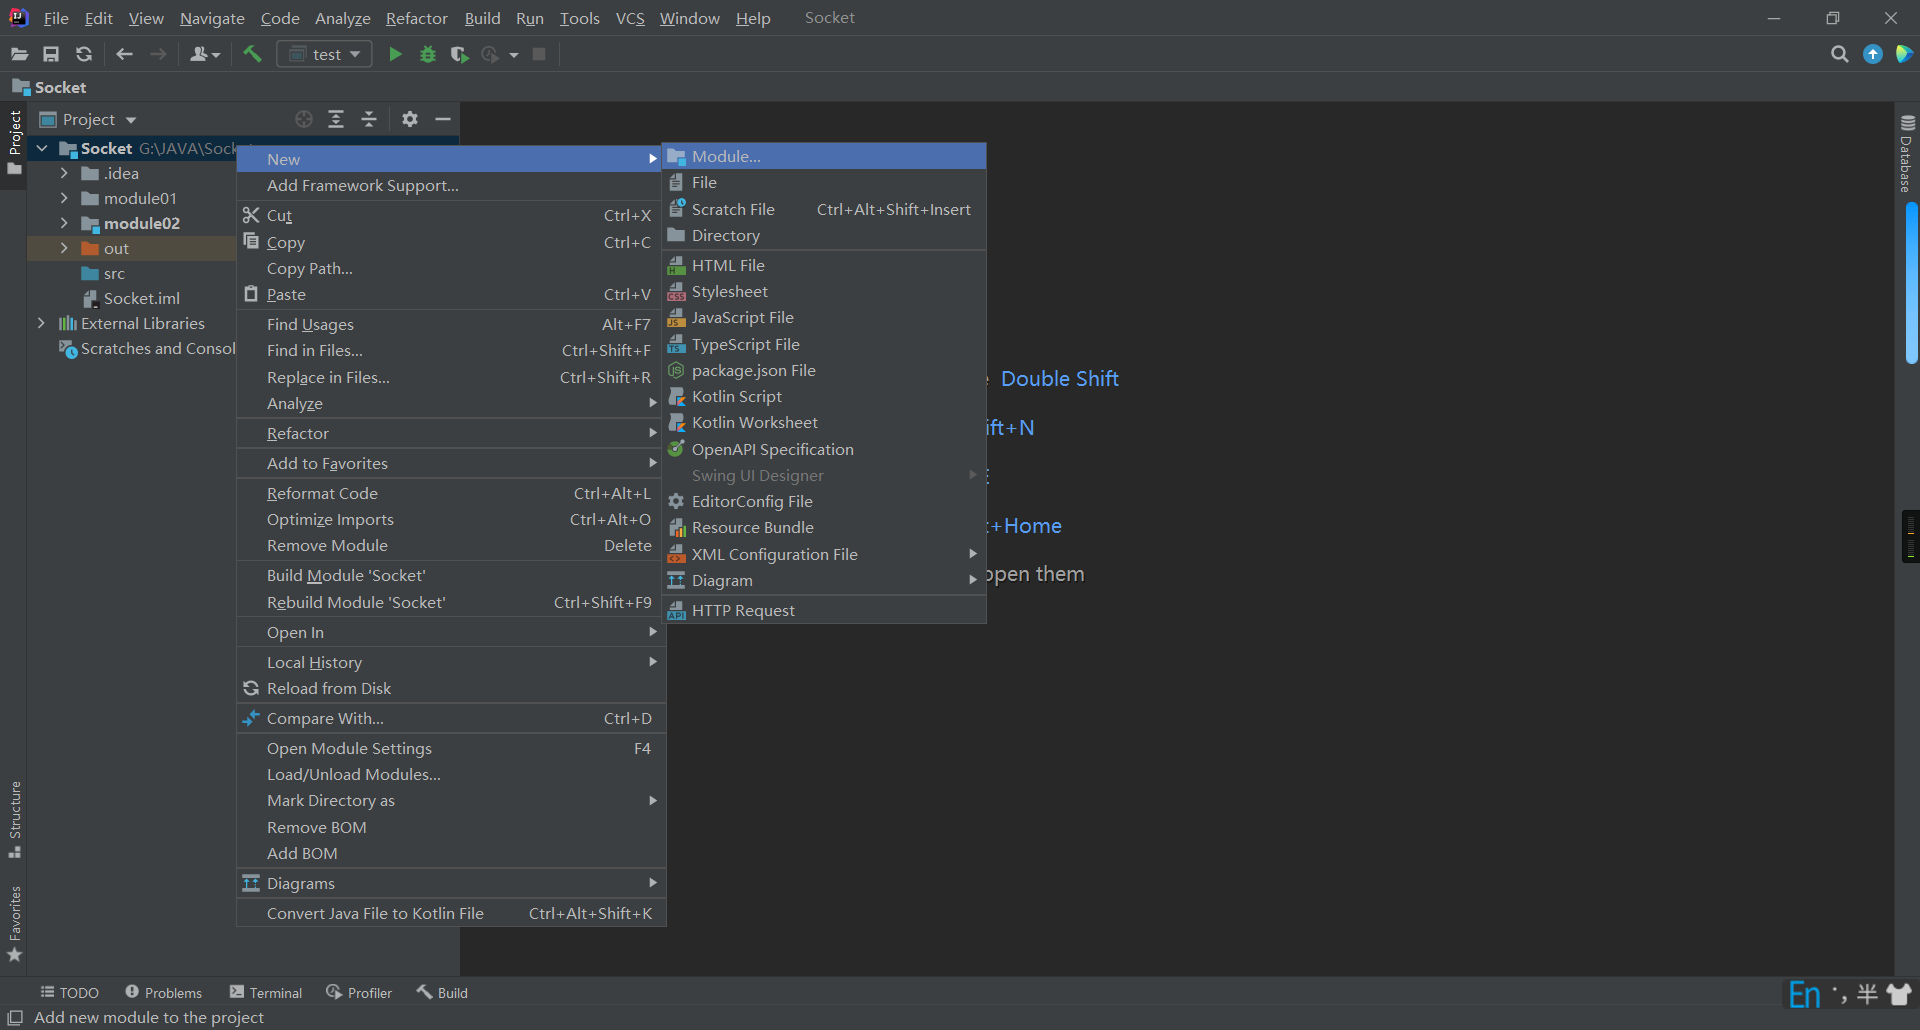
Task: Open Search Everywhere magnifier icon
Action: (1839, 54)
